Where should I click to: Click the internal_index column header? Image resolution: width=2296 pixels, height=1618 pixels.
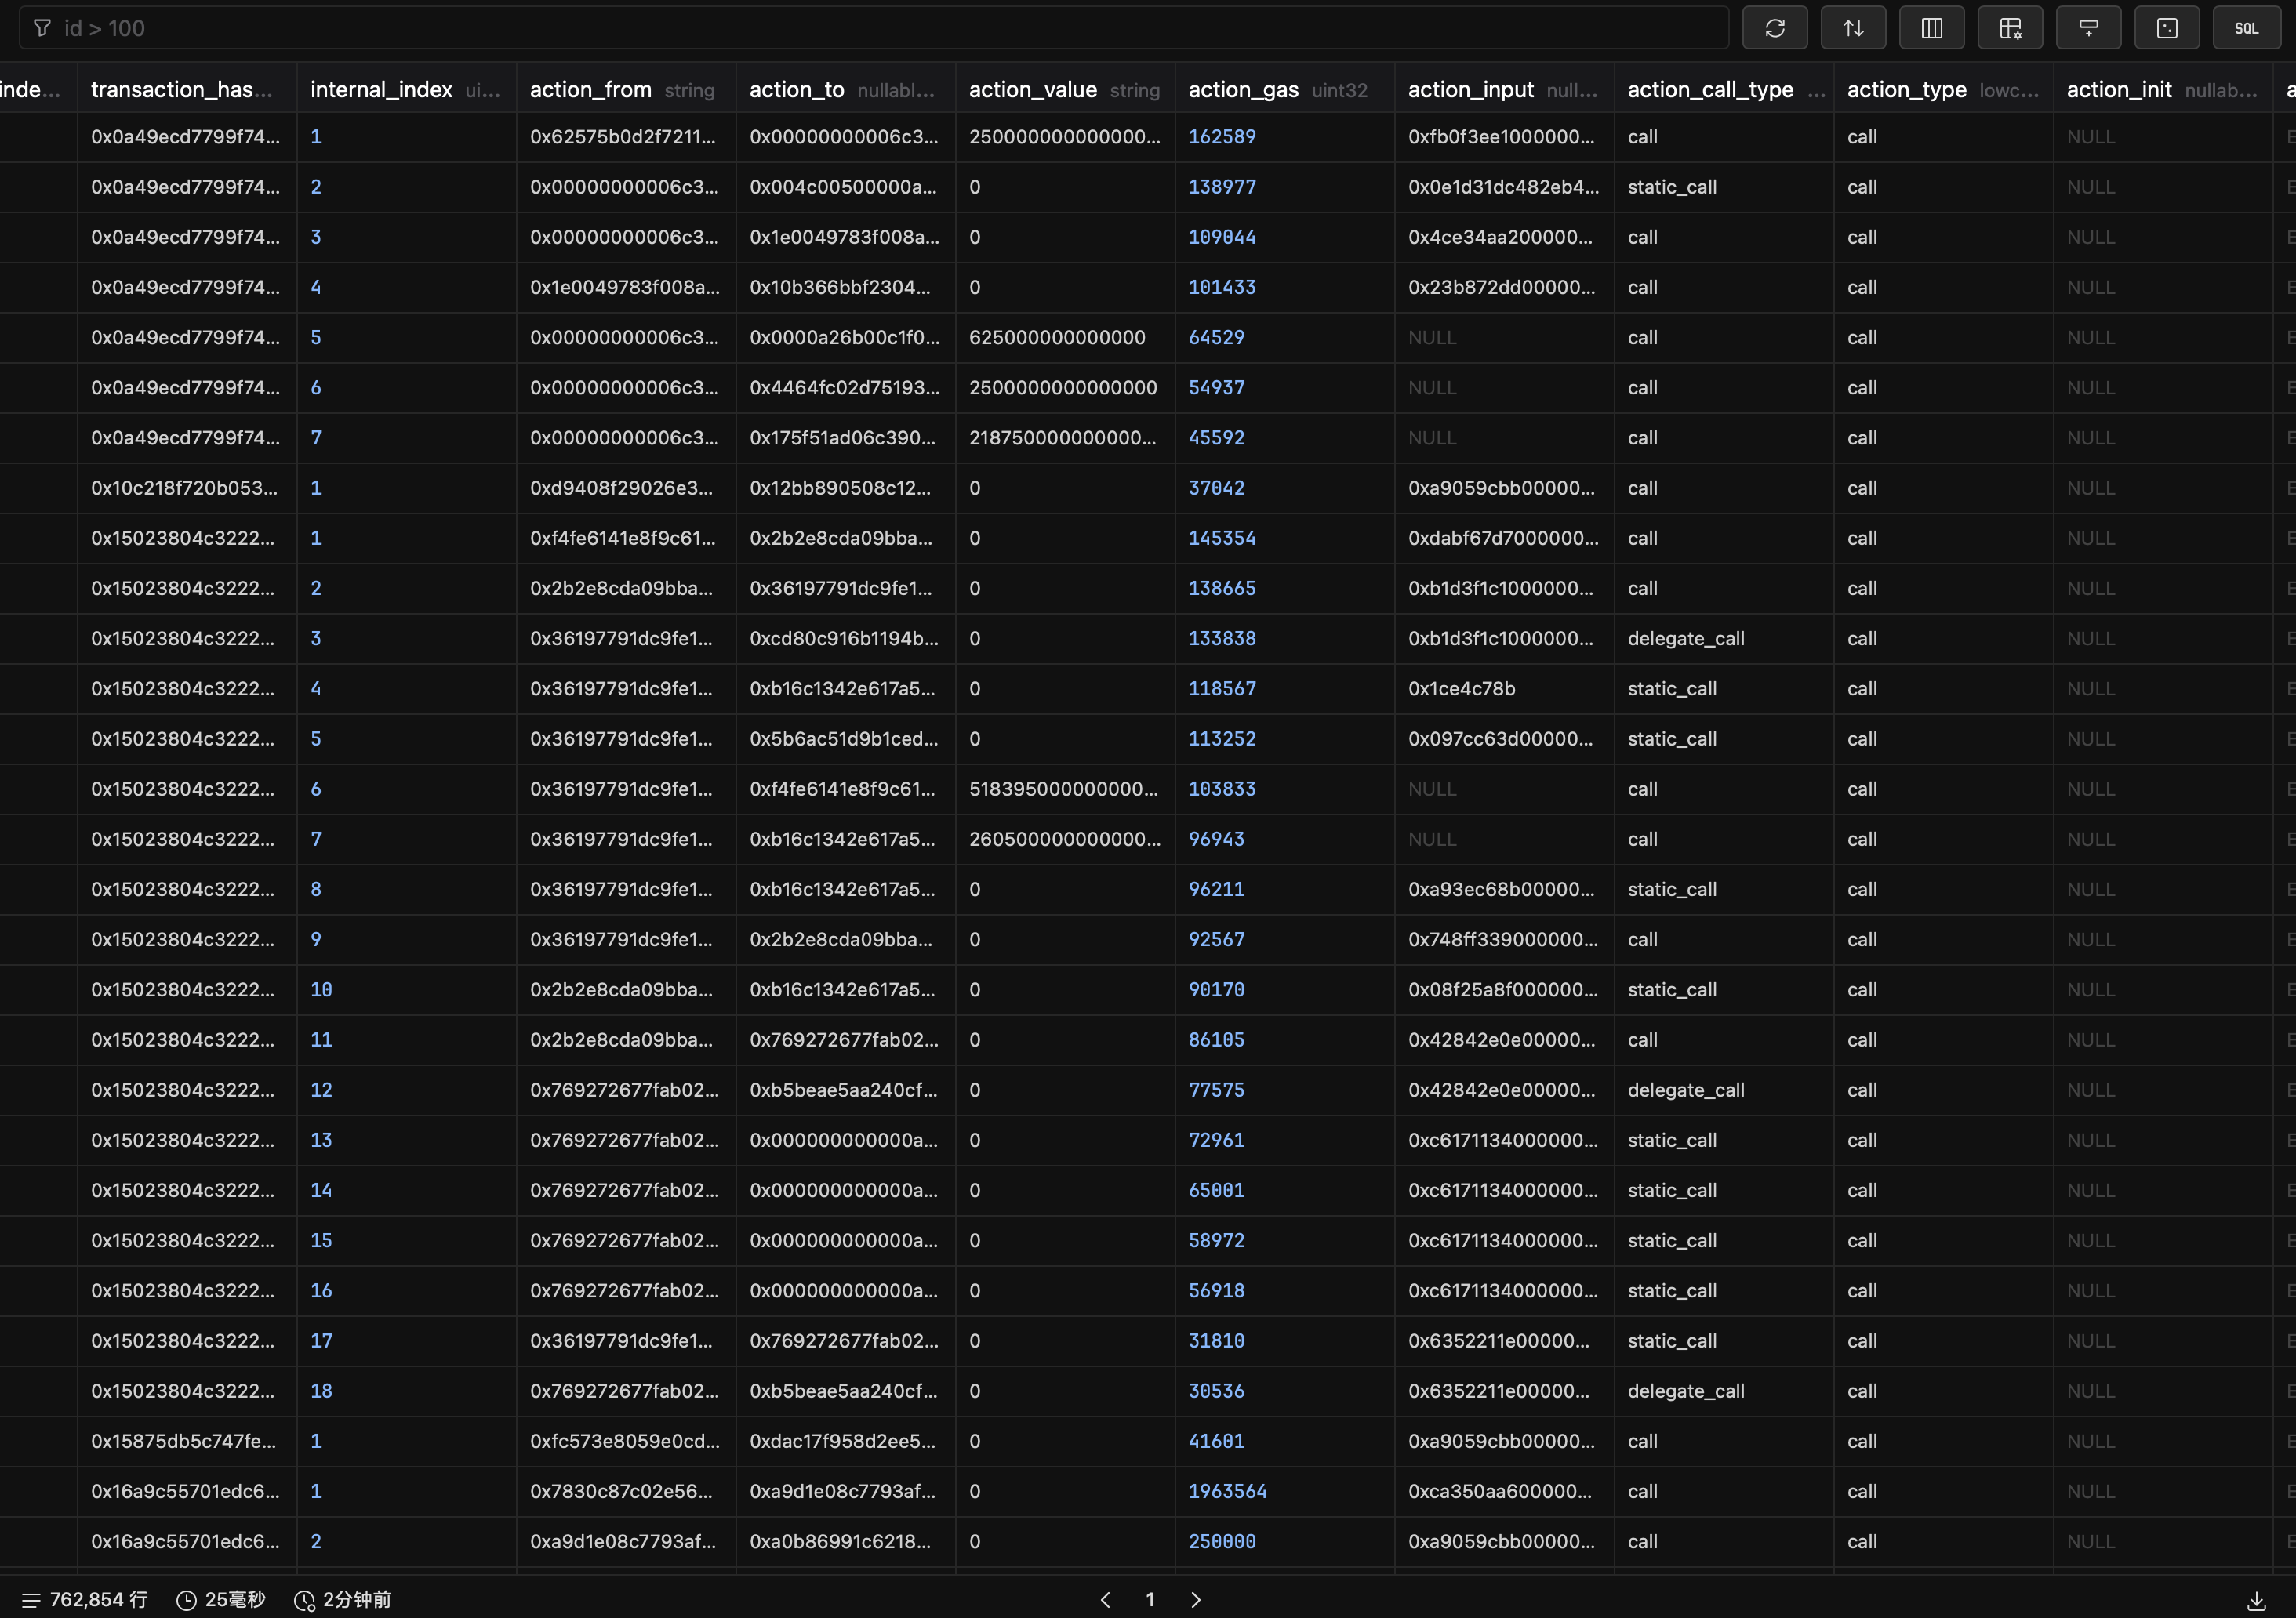(381, 90)
